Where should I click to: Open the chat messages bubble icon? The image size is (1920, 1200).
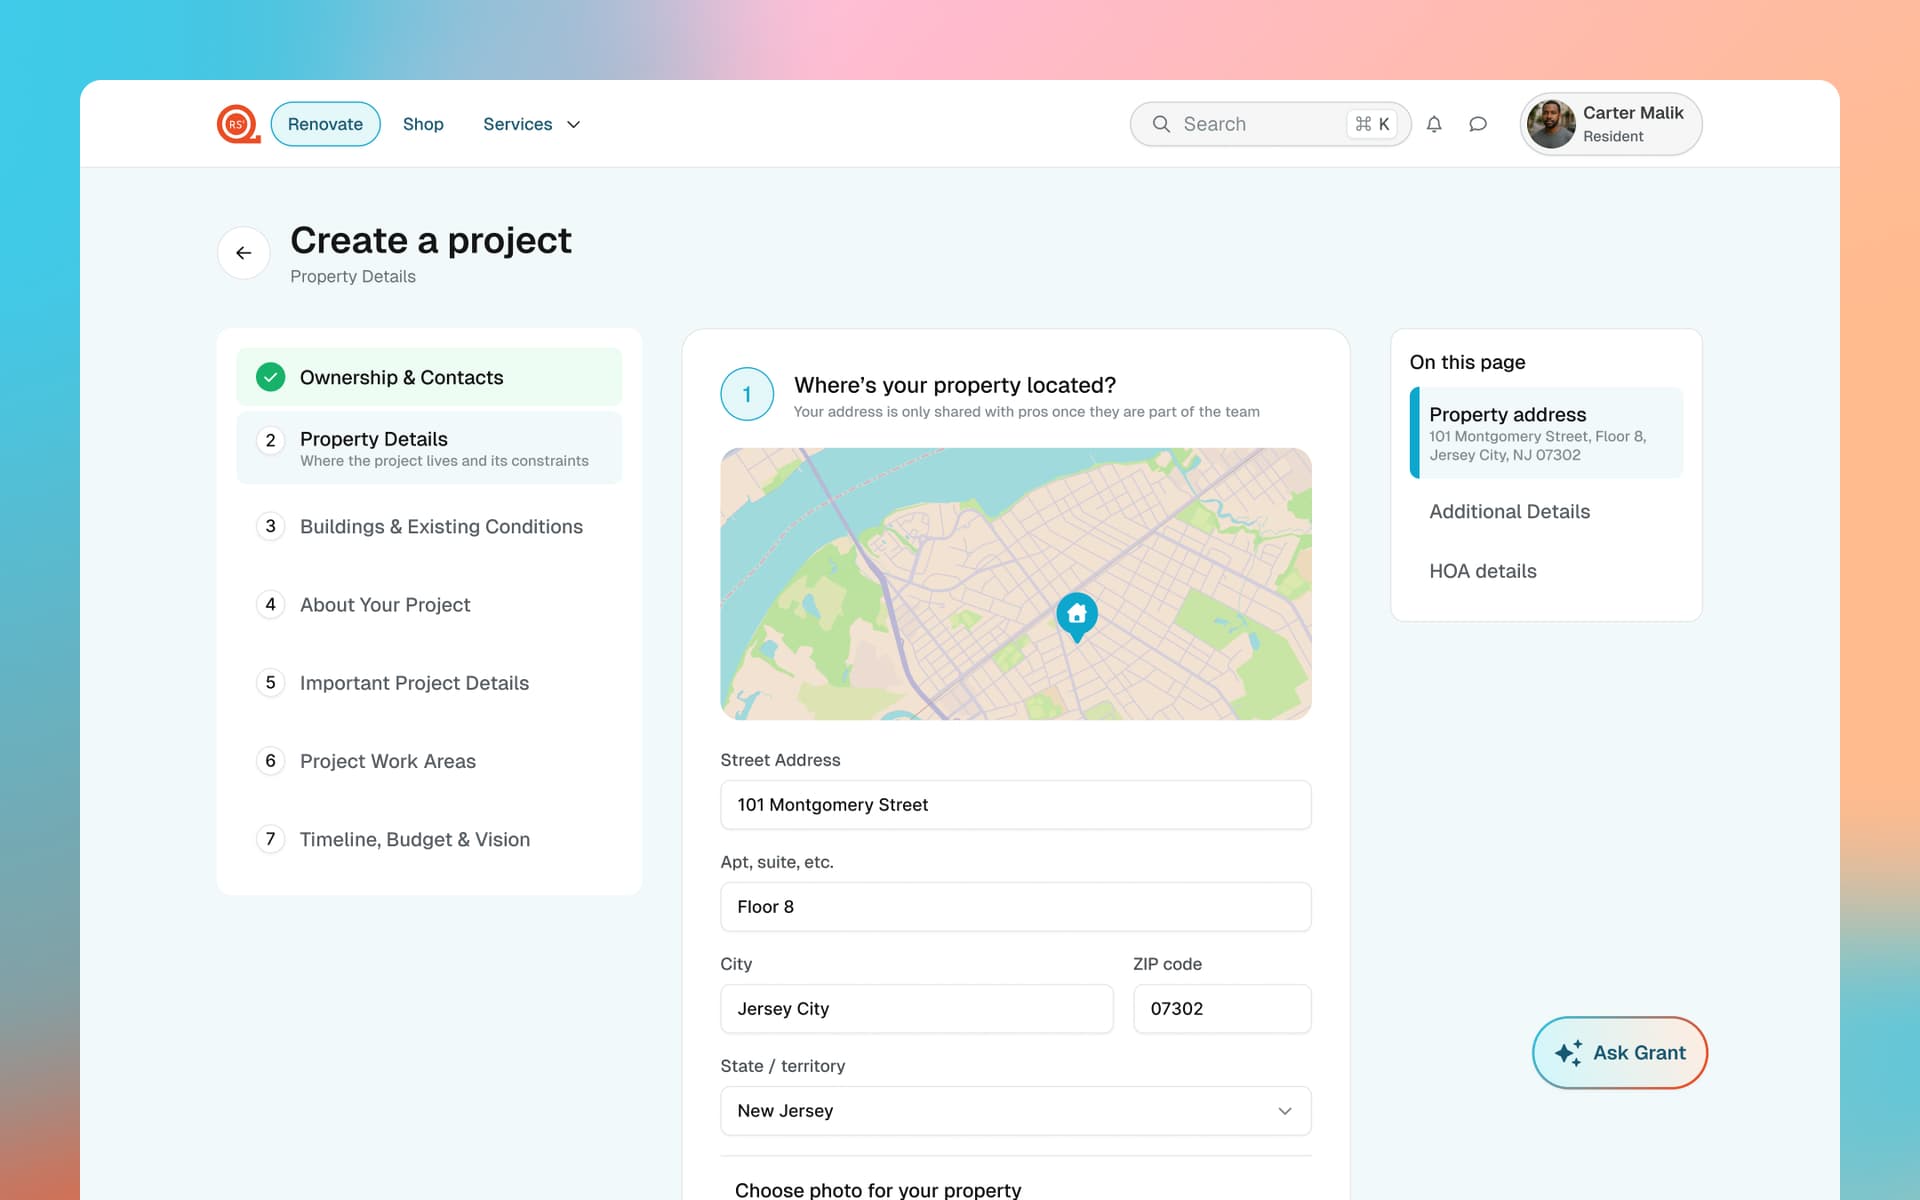[1478, 124]
